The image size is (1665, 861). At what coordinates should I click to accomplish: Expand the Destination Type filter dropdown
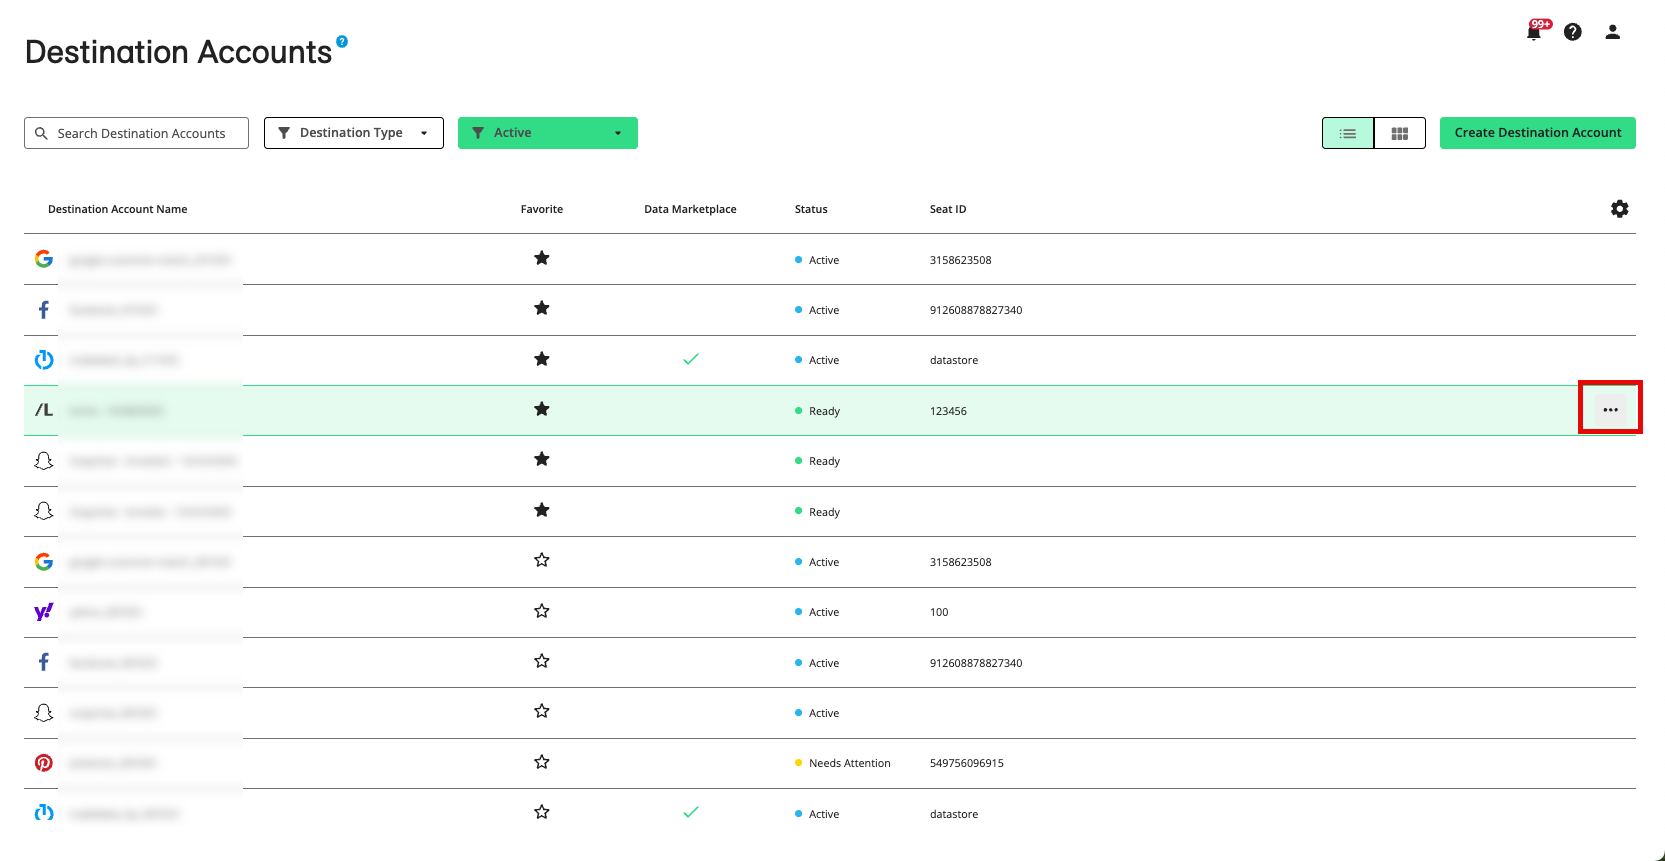354,133
